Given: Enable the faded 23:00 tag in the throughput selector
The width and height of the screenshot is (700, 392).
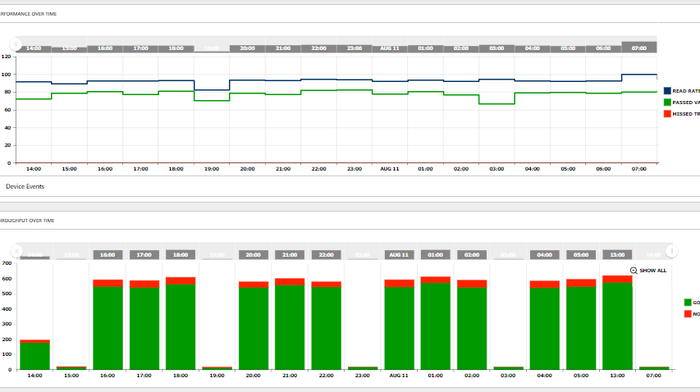Looking at the screenshot, I should coord(362,255).
